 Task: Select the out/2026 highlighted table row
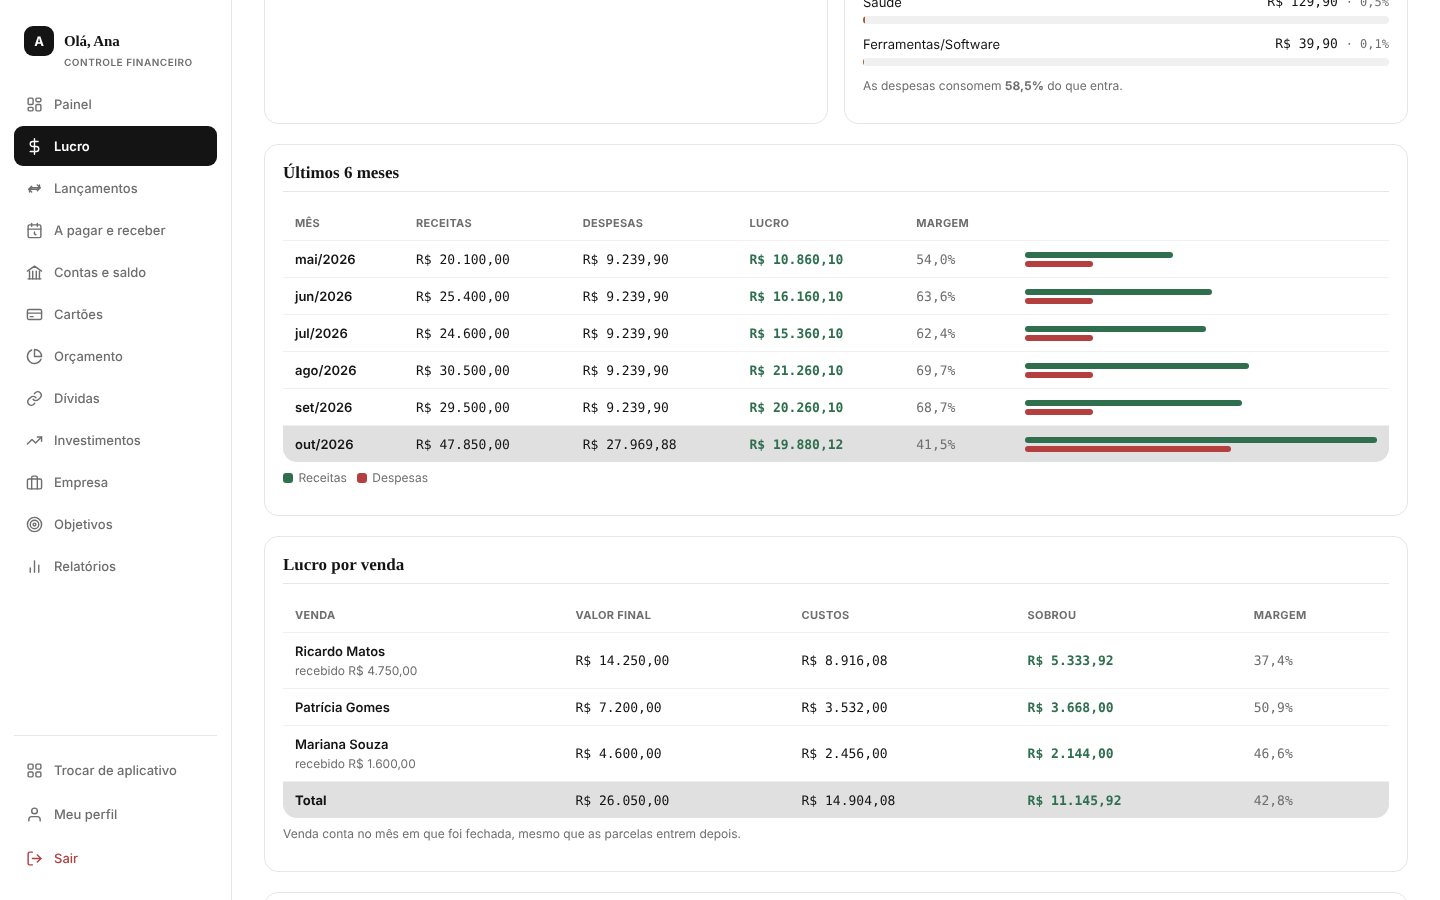pos(836,444)
